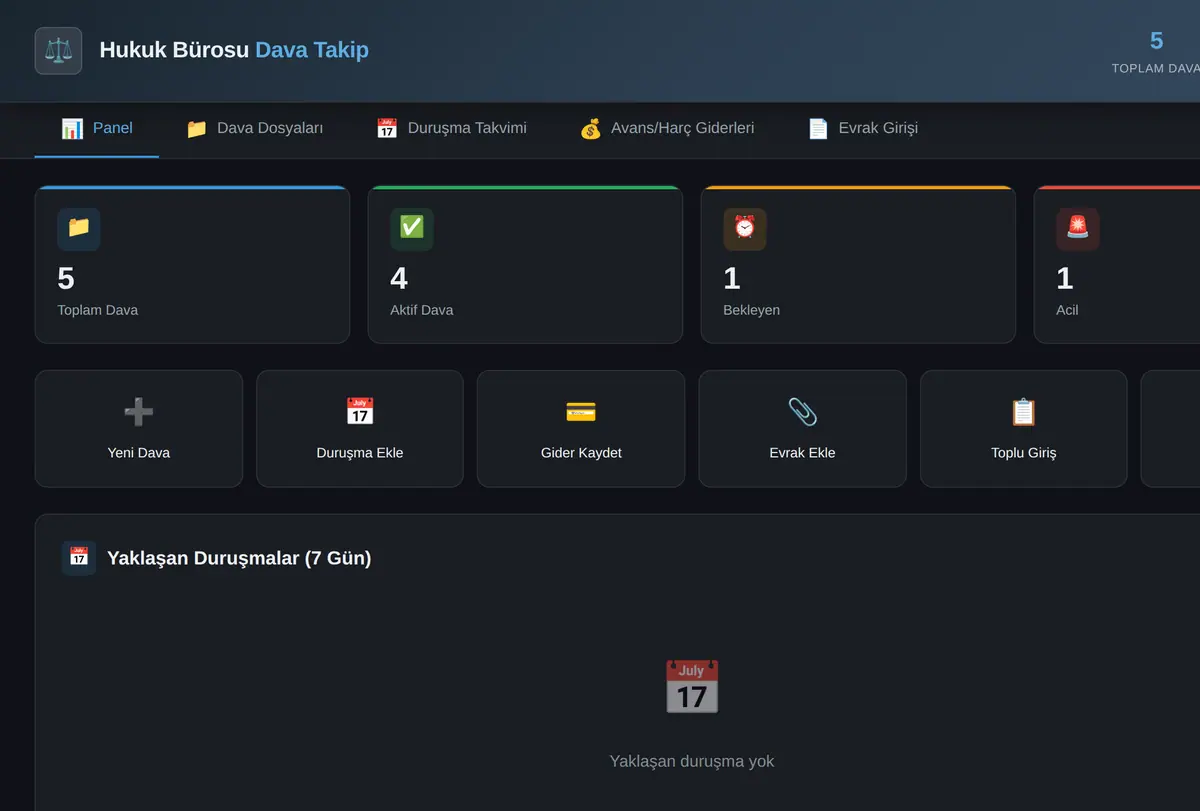Click the Duruşma Ekle button label
This screenshot has width=1200, height=811.
tap(360, 453)
